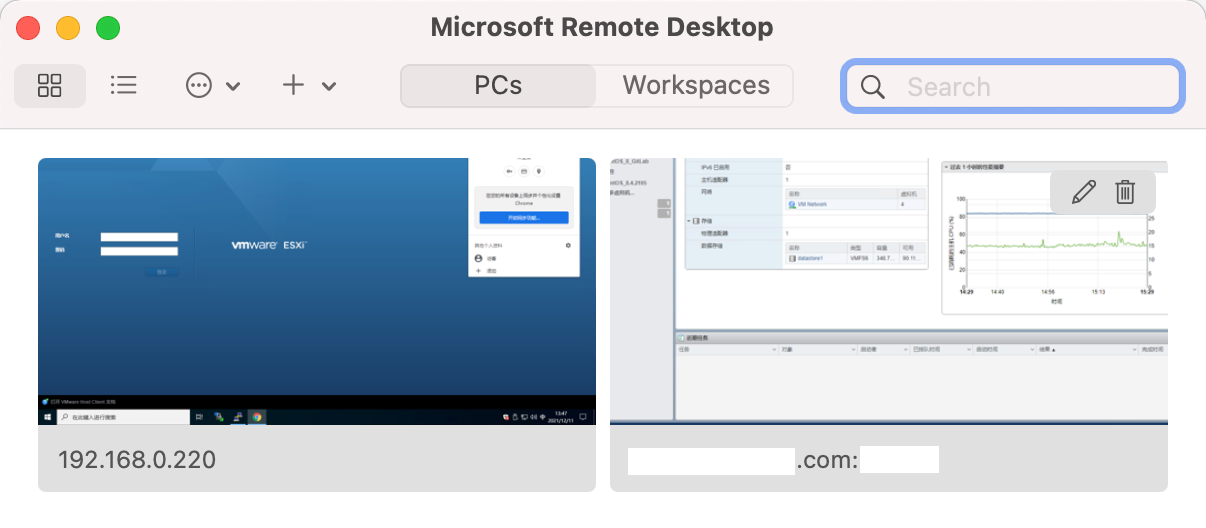Click the search magnifier icon
The height and width of the screenshot is (528, 1206).
[x=872, y=87]
